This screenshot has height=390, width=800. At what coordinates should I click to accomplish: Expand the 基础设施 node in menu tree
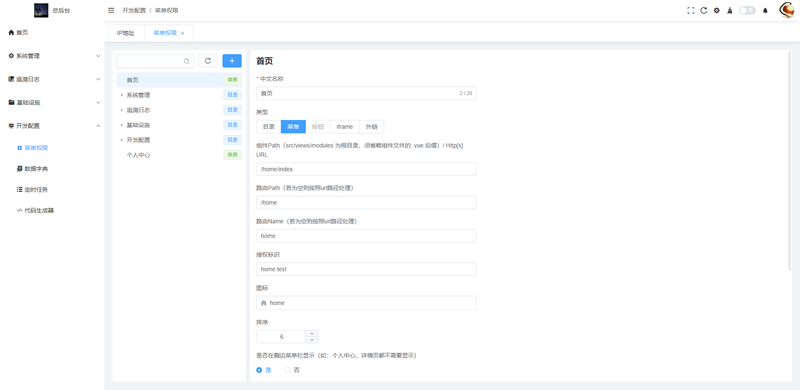tap(121, 125)
